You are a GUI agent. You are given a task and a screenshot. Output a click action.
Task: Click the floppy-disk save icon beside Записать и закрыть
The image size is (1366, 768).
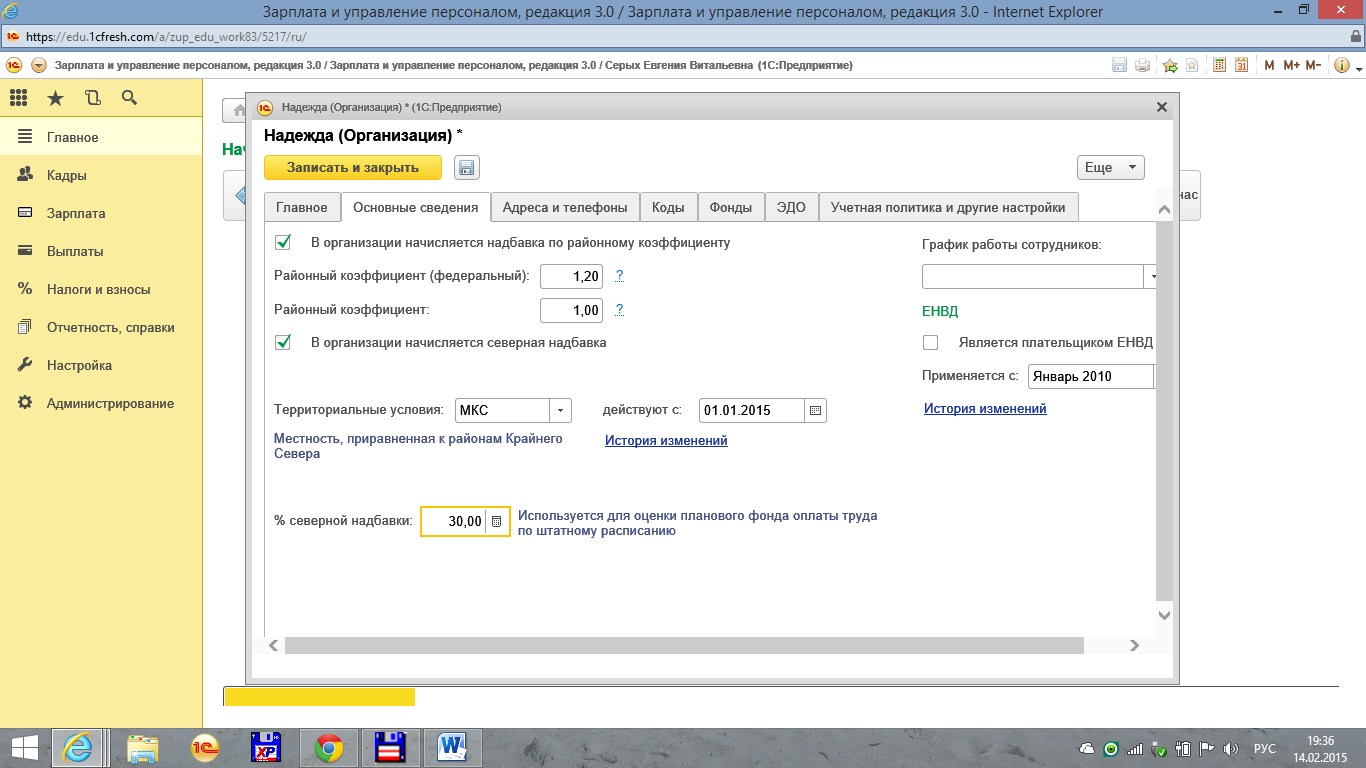click(x=467, y=168)
